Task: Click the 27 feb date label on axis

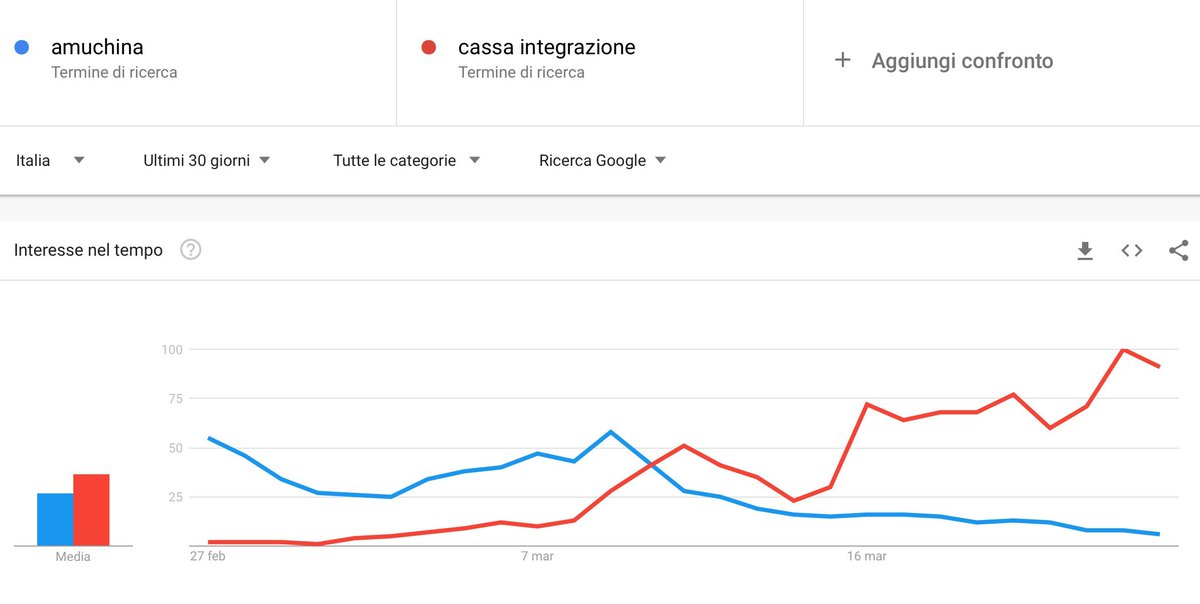Action: click(x=208, y=557)
